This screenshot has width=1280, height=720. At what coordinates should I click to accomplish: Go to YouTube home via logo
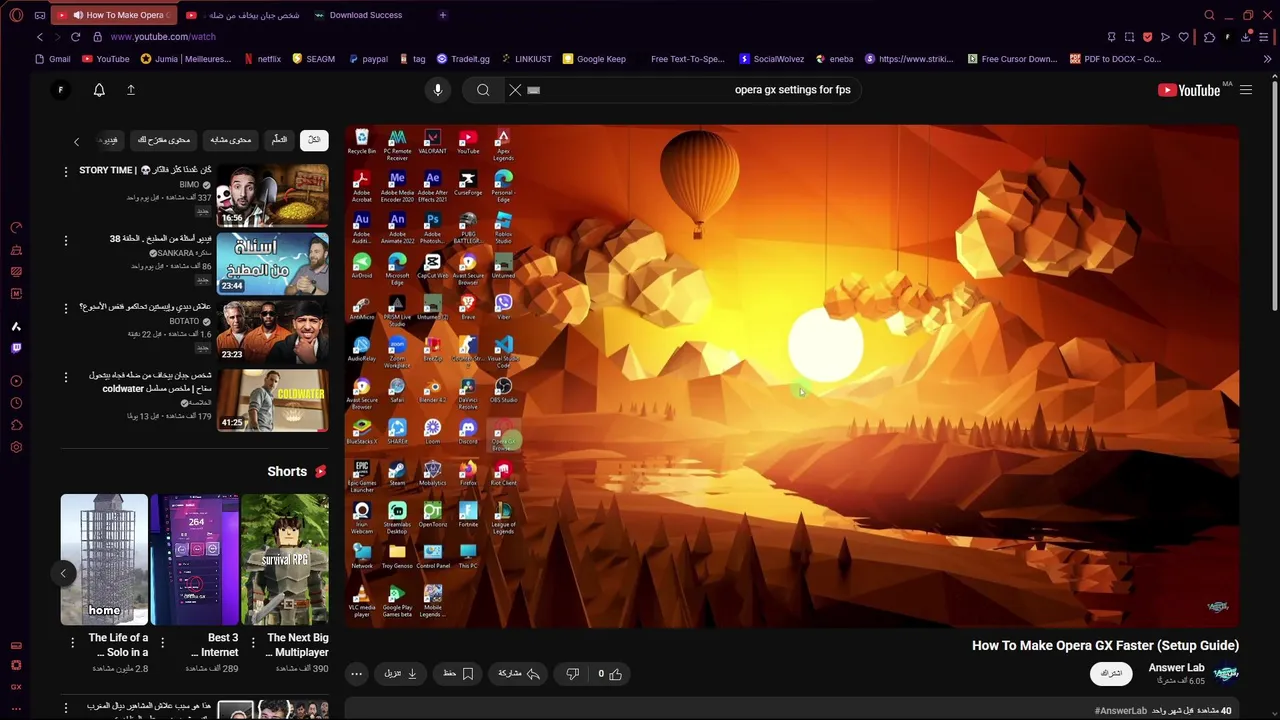(x=1188, y=90)
